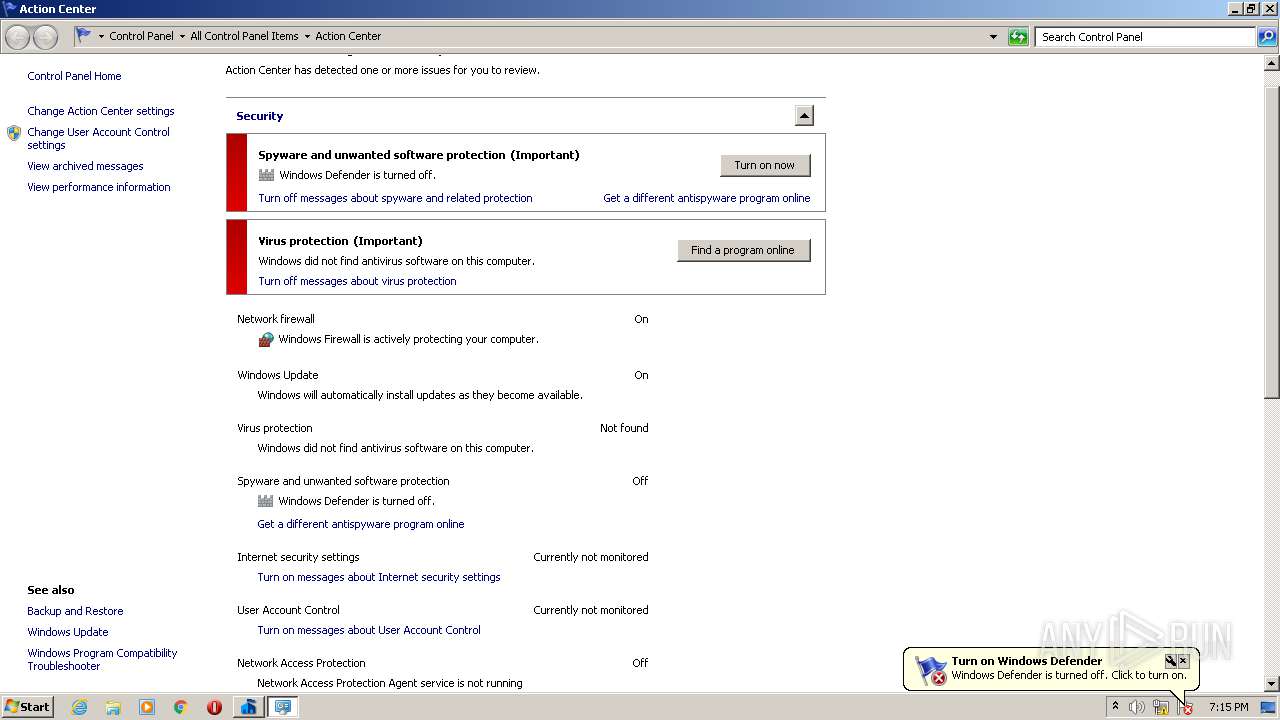Open Backup and Restore

[x=75, y=611]
